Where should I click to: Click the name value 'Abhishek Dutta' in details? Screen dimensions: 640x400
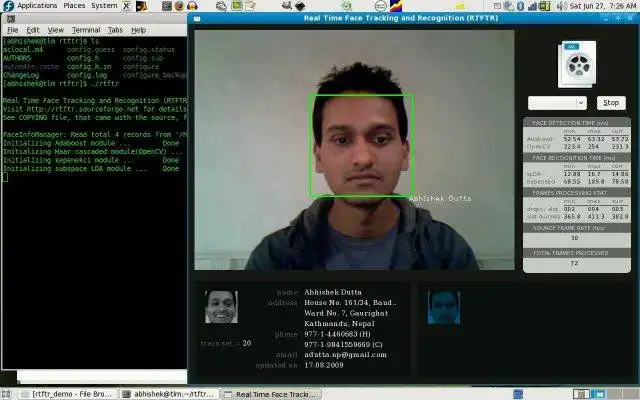click(x=333, y=292)
